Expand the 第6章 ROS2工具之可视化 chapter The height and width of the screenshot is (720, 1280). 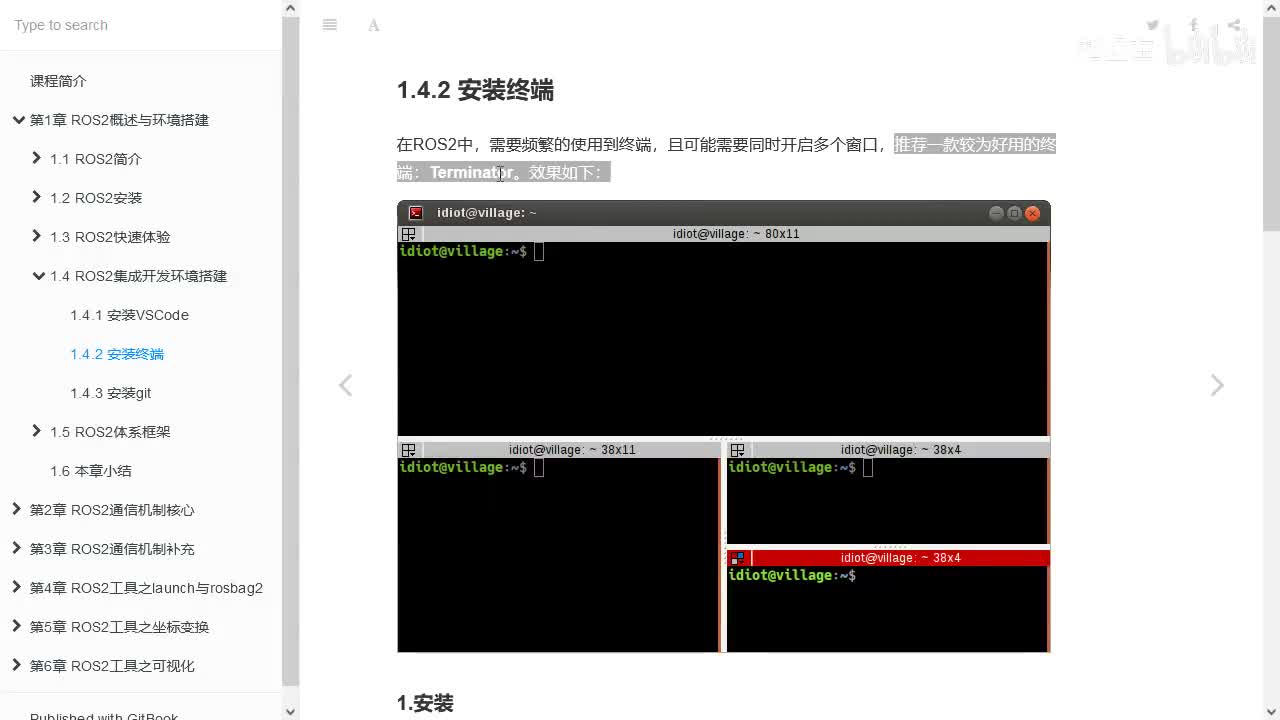point(16,665)
